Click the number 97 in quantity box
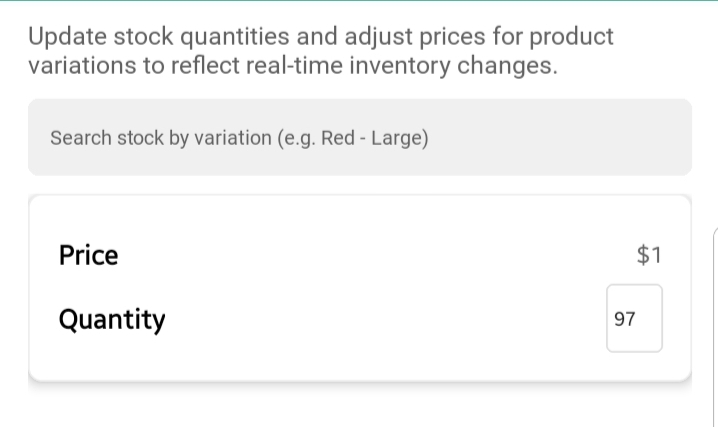718x427 pixels. click(x=625, y=320)
